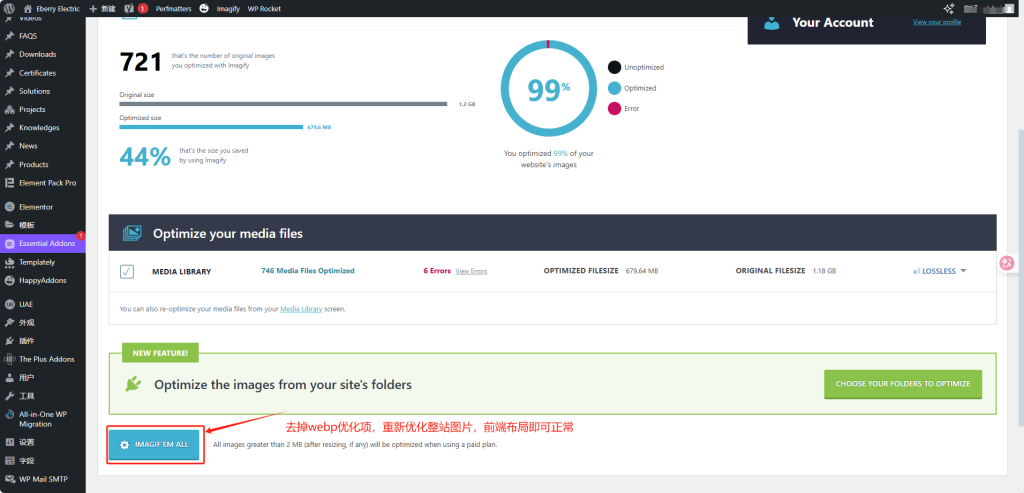
Task: Click the Element Pack Pro icon
Action: click(x=9, y=183)
